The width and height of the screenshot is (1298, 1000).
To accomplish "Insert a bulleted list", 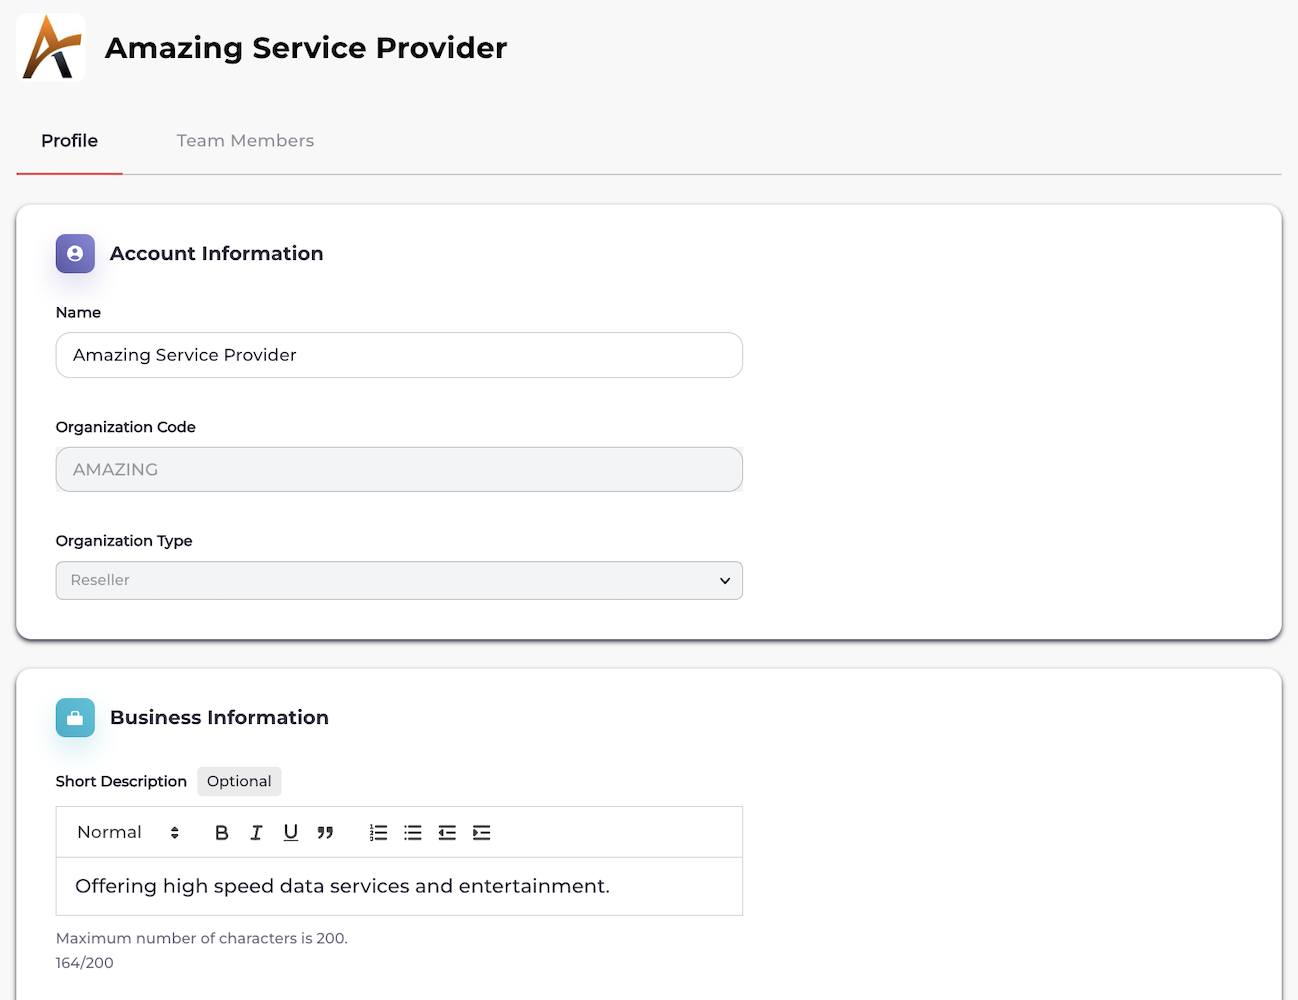I will click(413, 833).
